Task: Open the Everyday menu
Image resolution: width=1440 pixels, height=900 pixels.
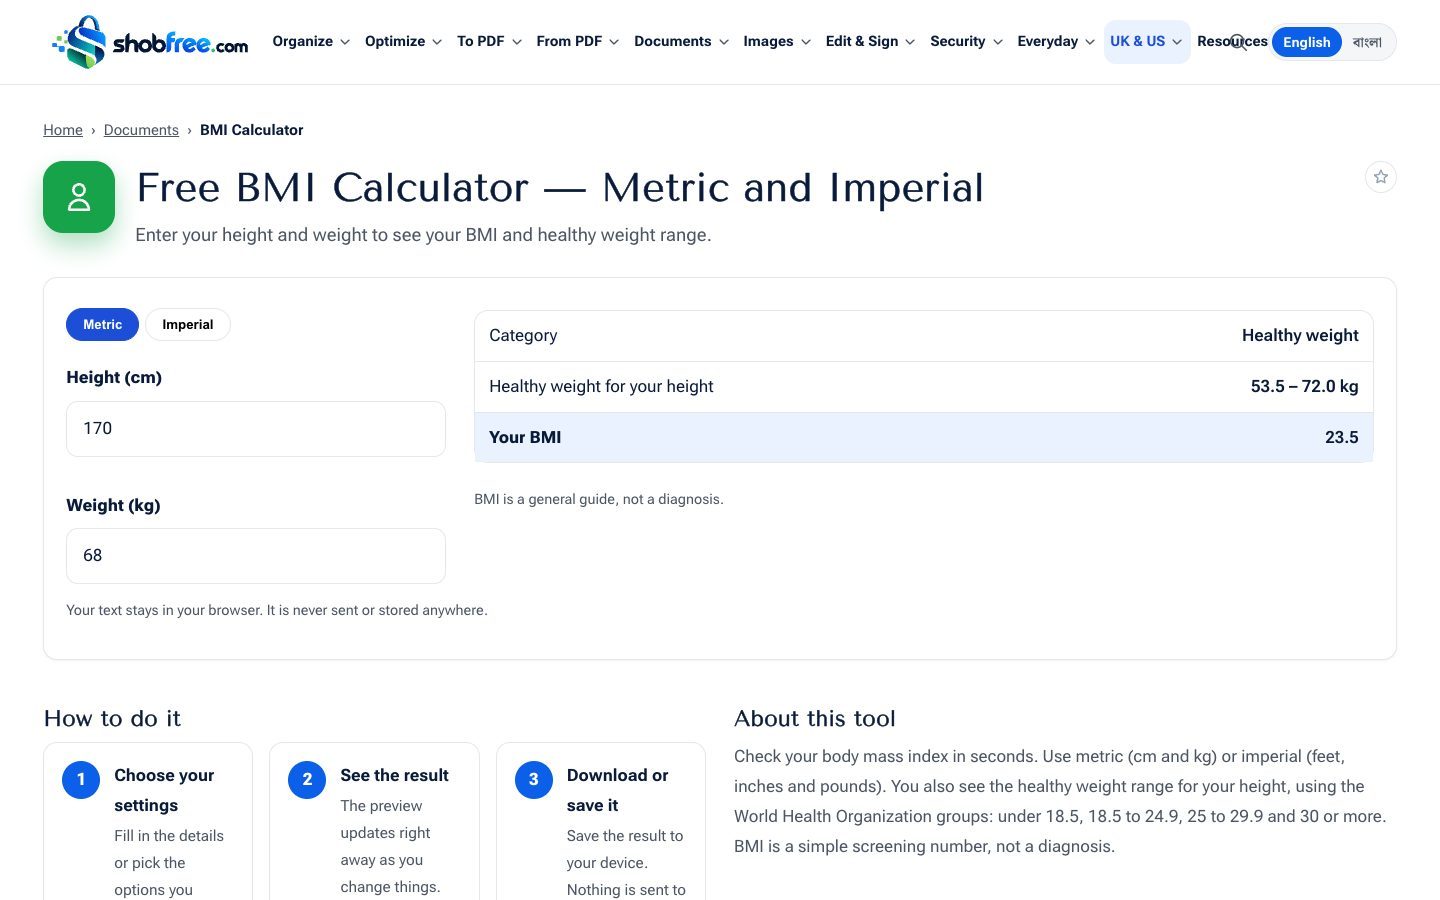Action: tap(1056, 42)
